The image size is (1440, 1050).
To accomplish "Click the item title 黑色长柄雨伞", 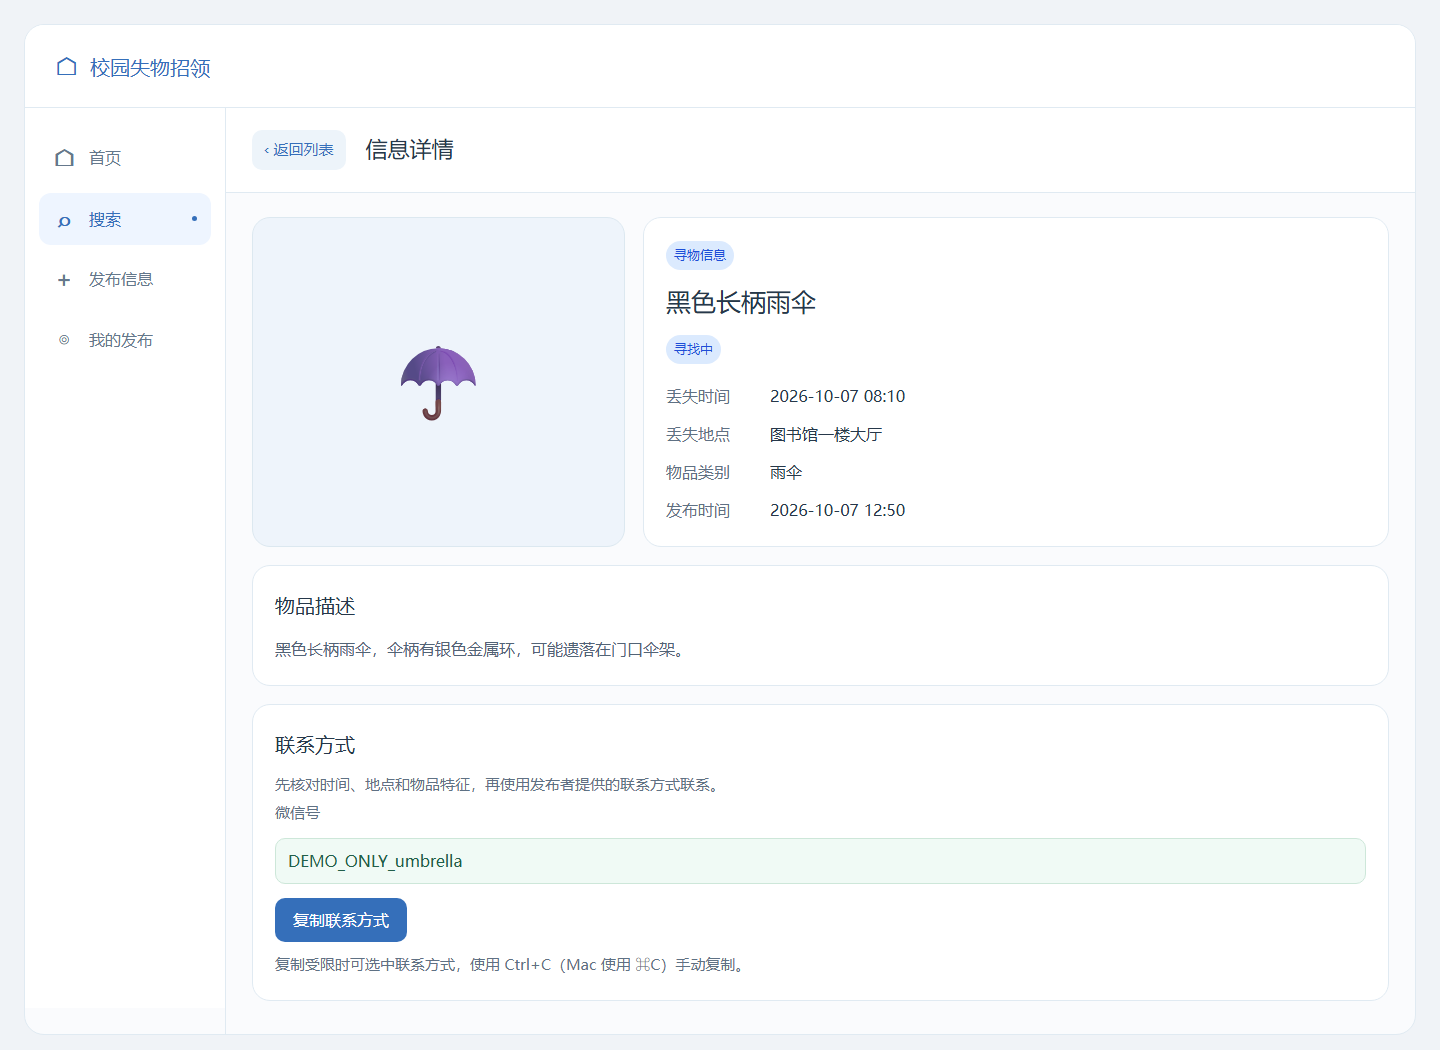I will [741, 303].
